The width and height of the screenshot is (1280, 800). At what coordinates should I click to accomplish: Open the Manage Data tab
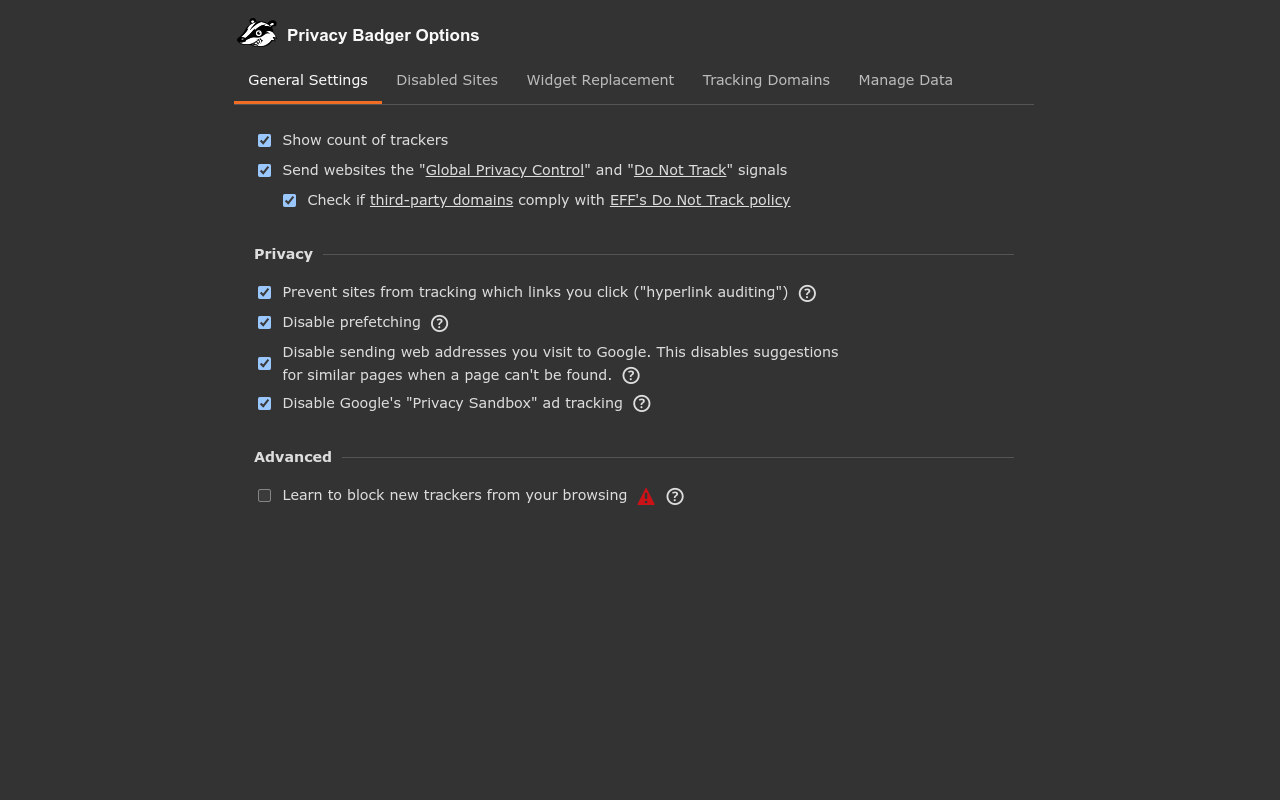(905, 80)
